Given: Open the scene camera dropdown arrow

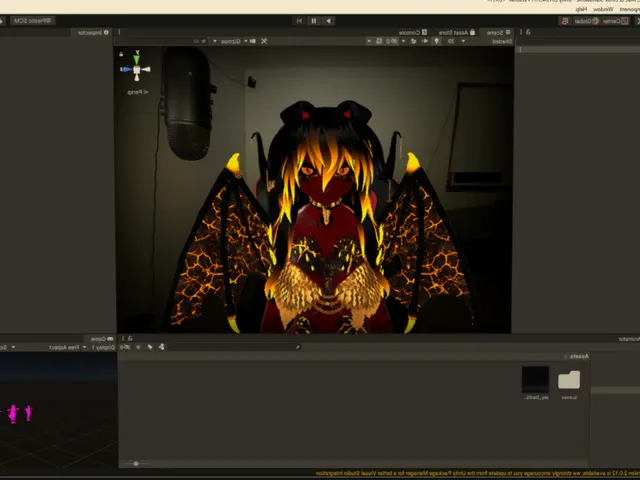Looking at the screenshot, I should (x=246, y=41).
